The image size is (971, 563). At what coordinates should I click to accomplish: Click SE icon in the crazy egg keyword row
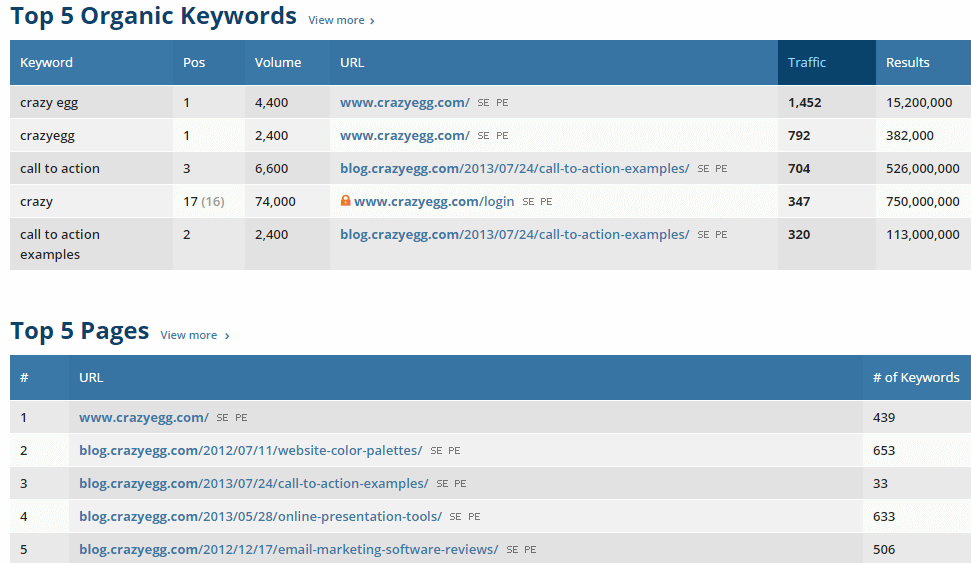click(x=483, y=103)
